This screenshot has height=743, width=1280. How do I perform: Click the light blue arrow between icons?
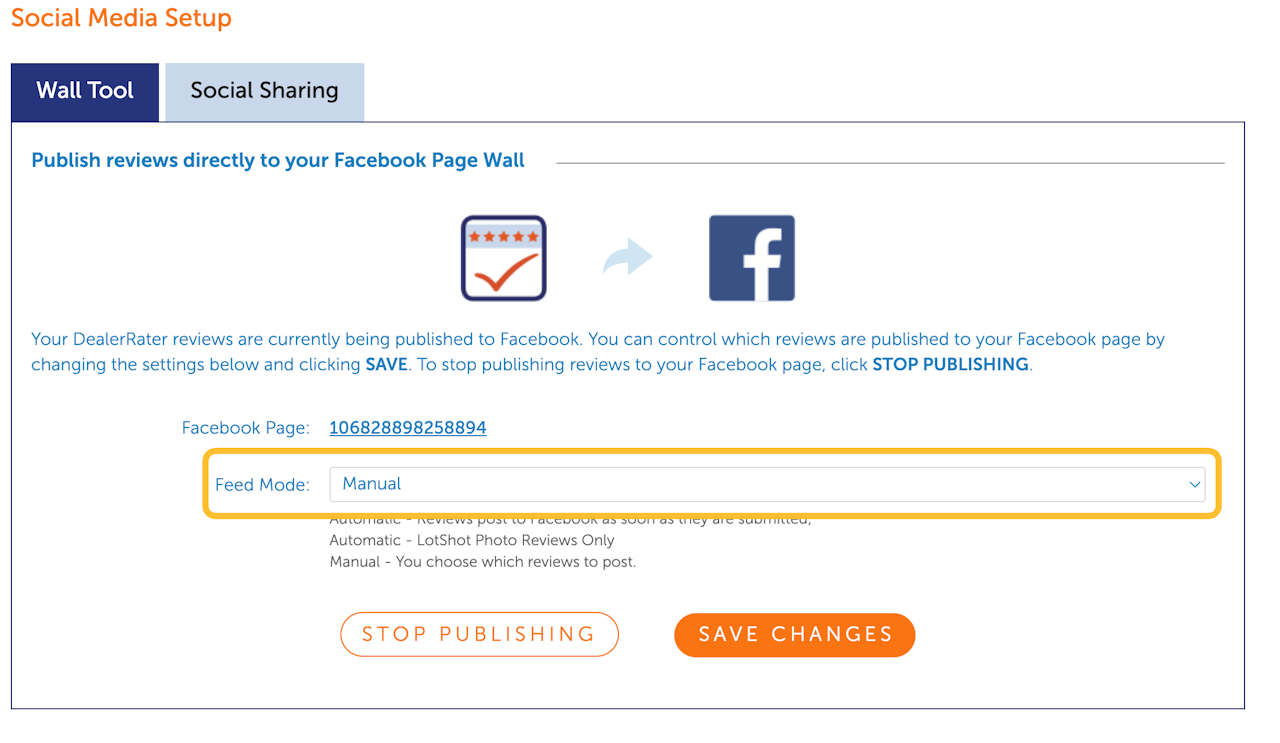click(x=627, y=258)
